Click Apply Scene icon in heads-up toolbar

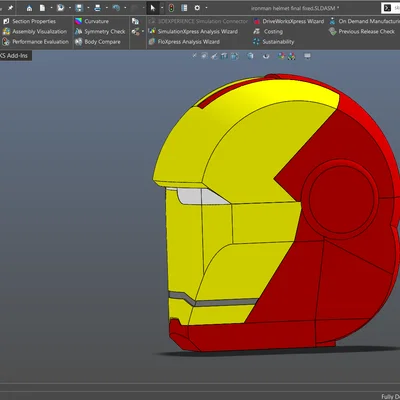pos(292,56)
